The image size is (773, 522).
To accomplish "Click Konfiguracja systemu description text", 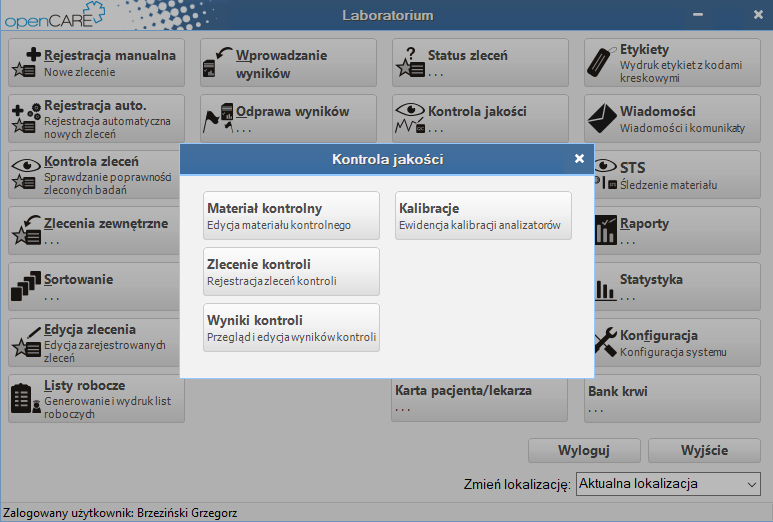I will 673,352.
